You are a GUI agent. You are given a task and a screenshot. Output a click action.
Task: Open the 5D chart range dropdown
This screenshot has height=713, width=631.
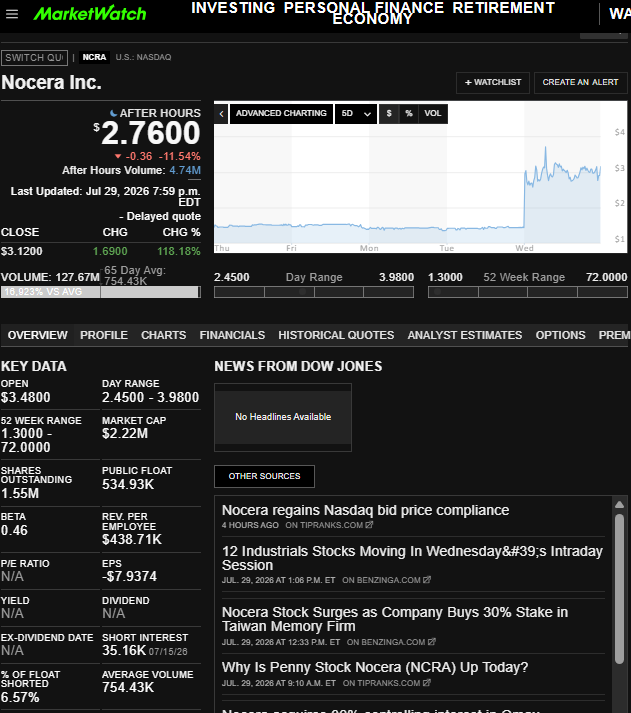(x=356, y=114)
